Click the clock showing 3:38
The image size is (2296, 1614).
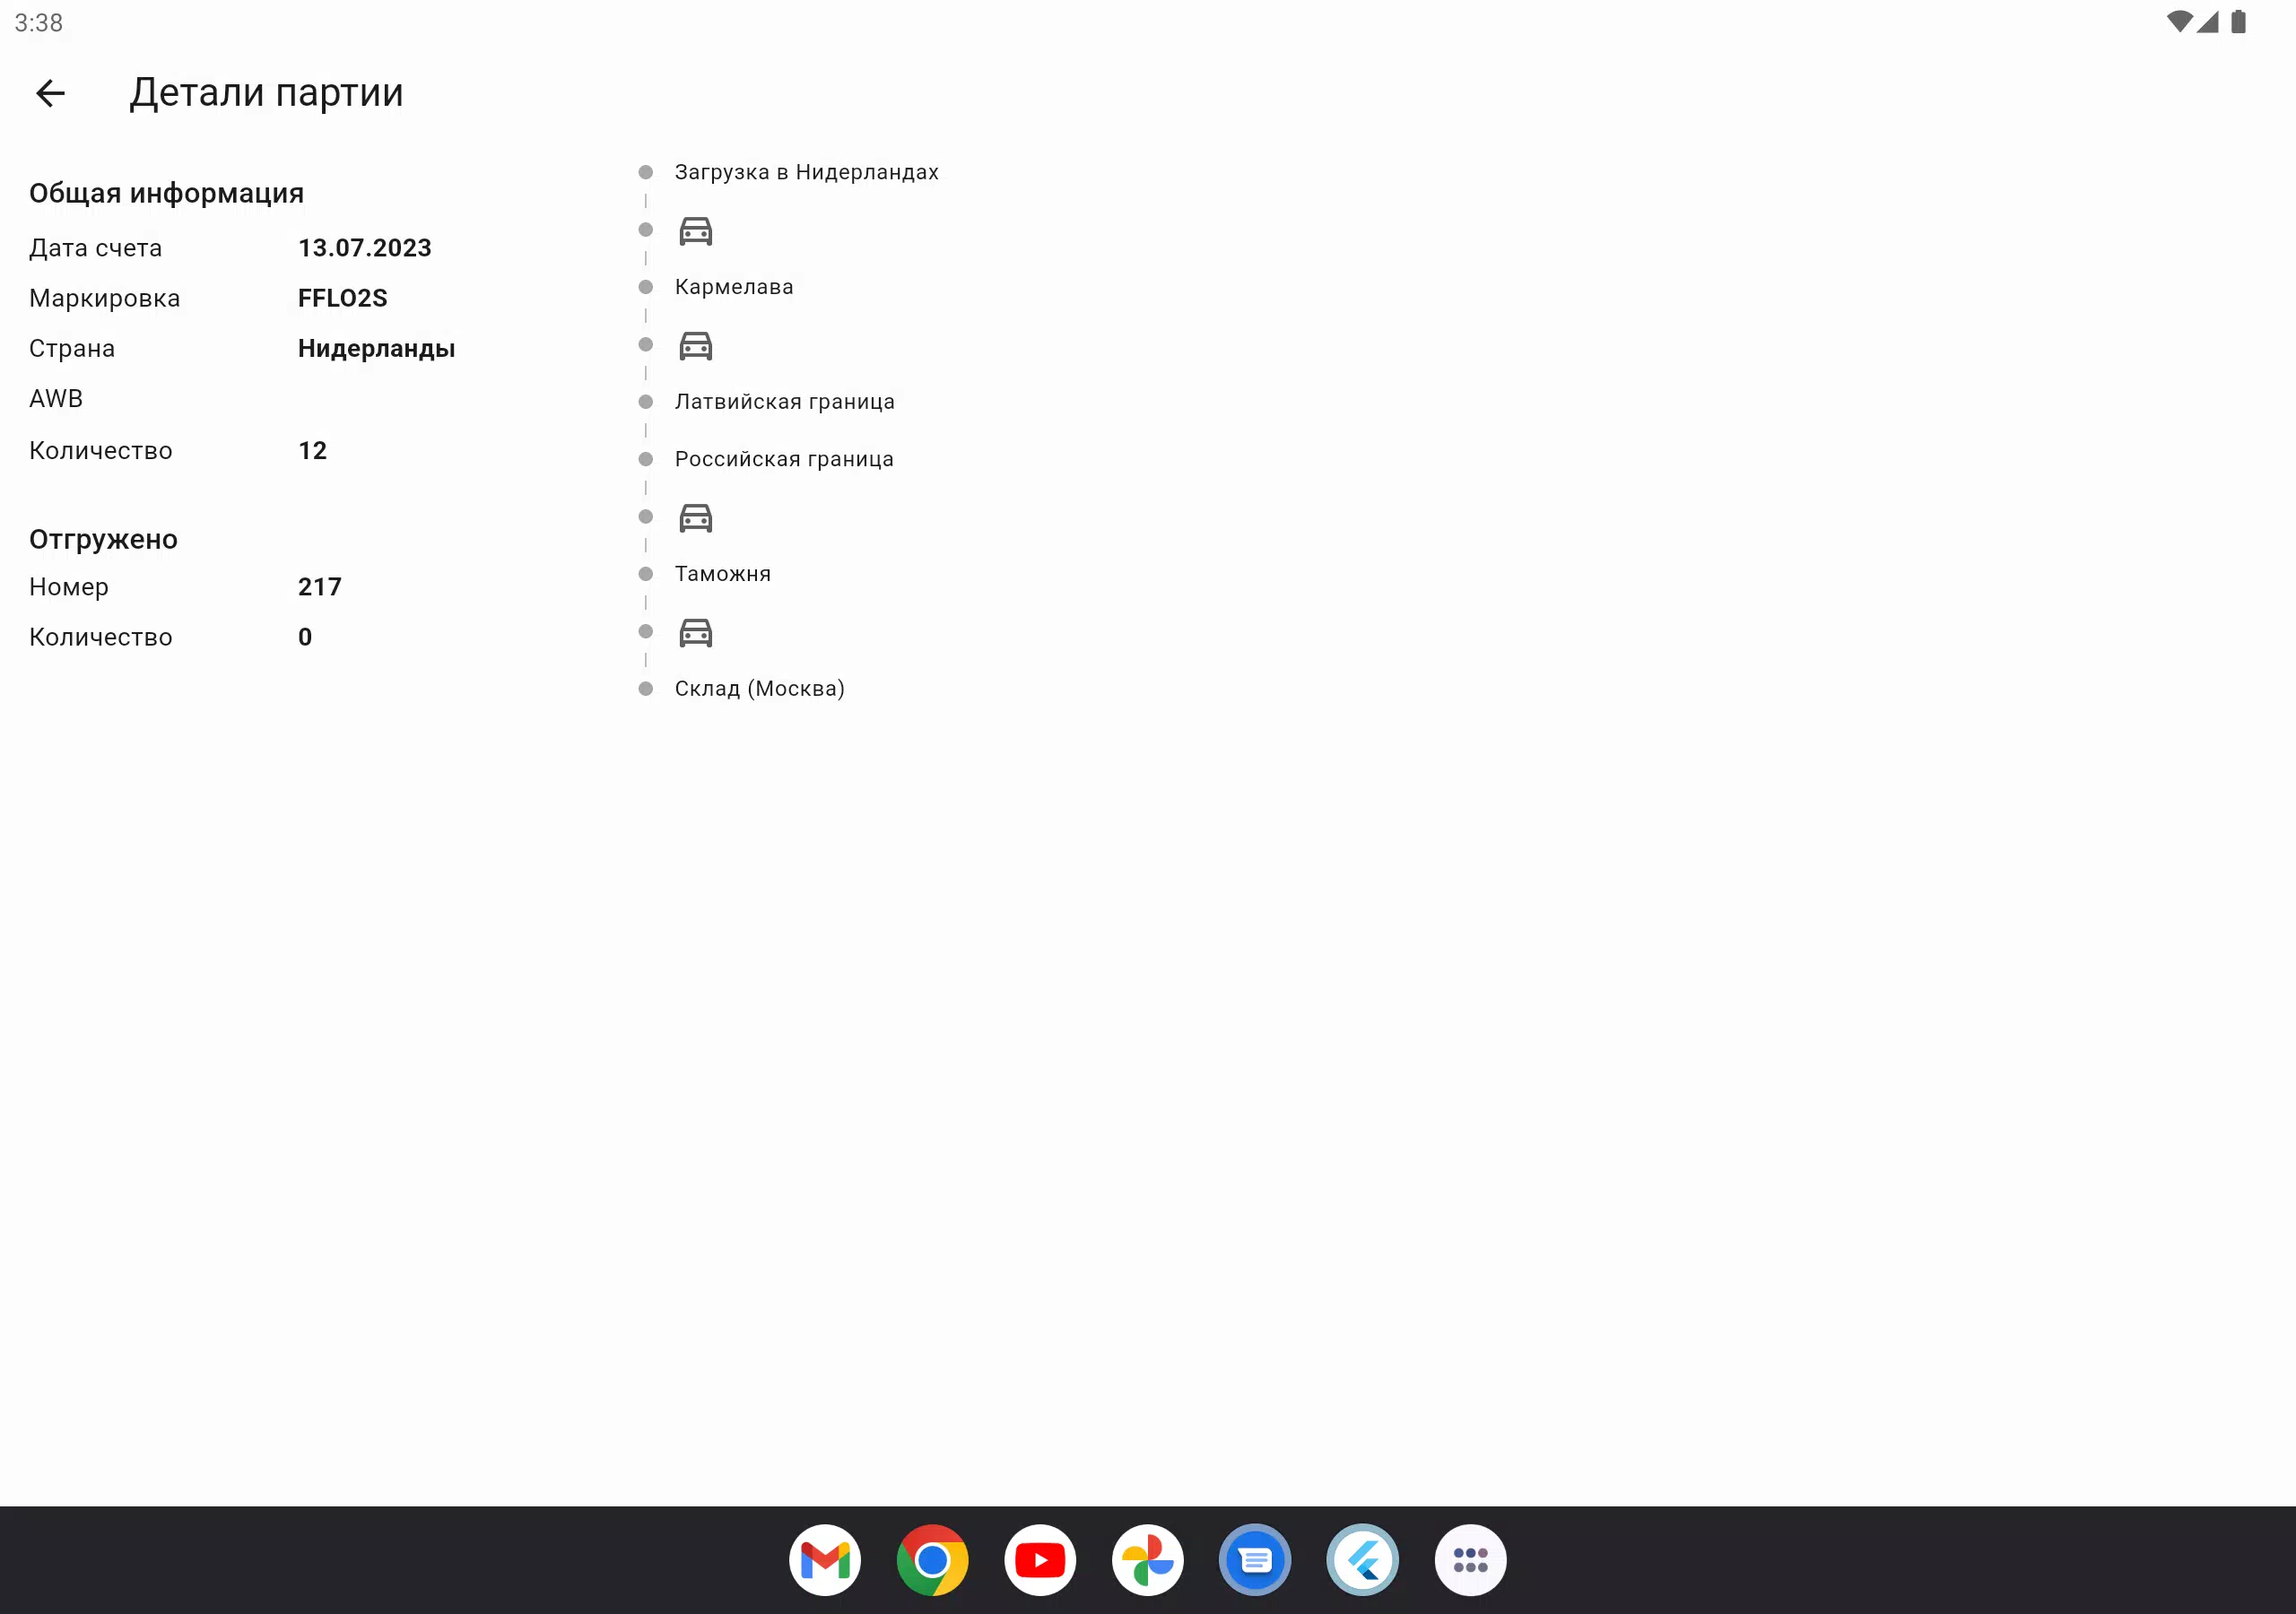tap(39, 23)
